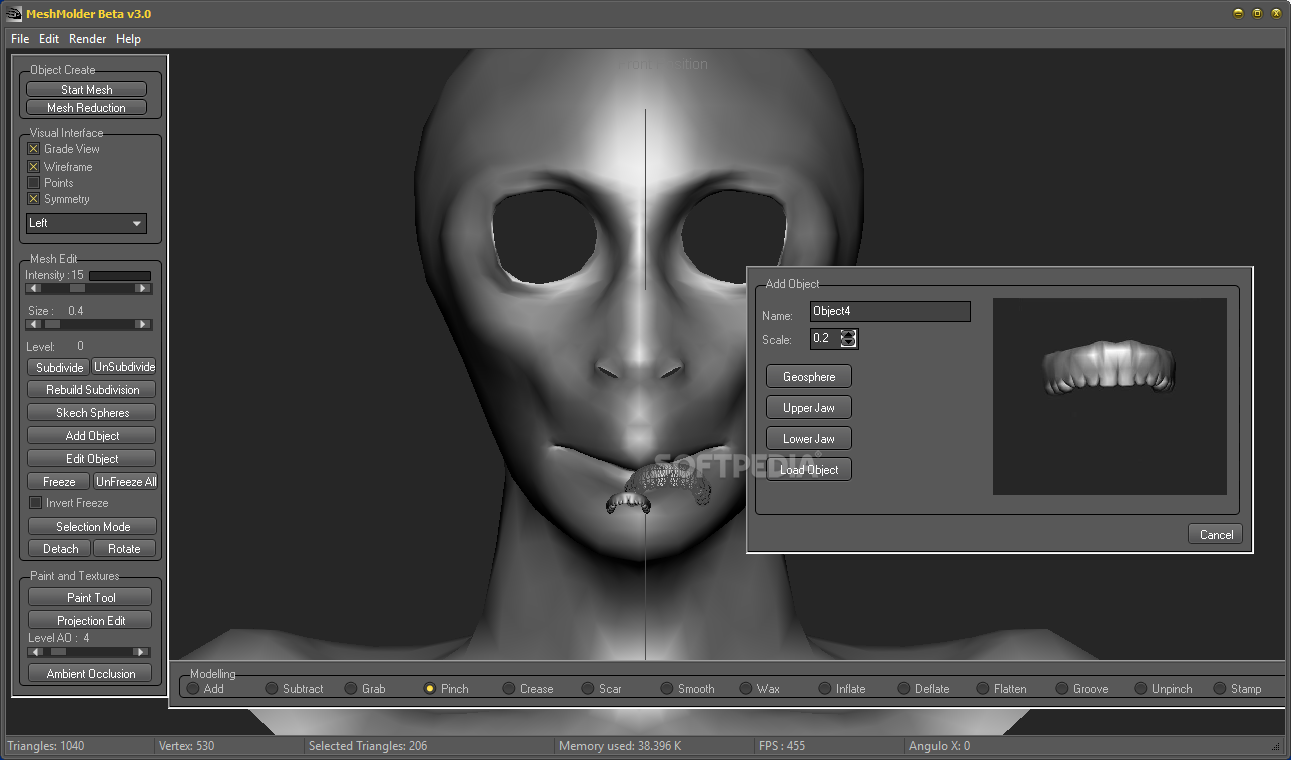
Task: Click Size slider right arrow
Action: pyautogui.click(x=142, y=324)
